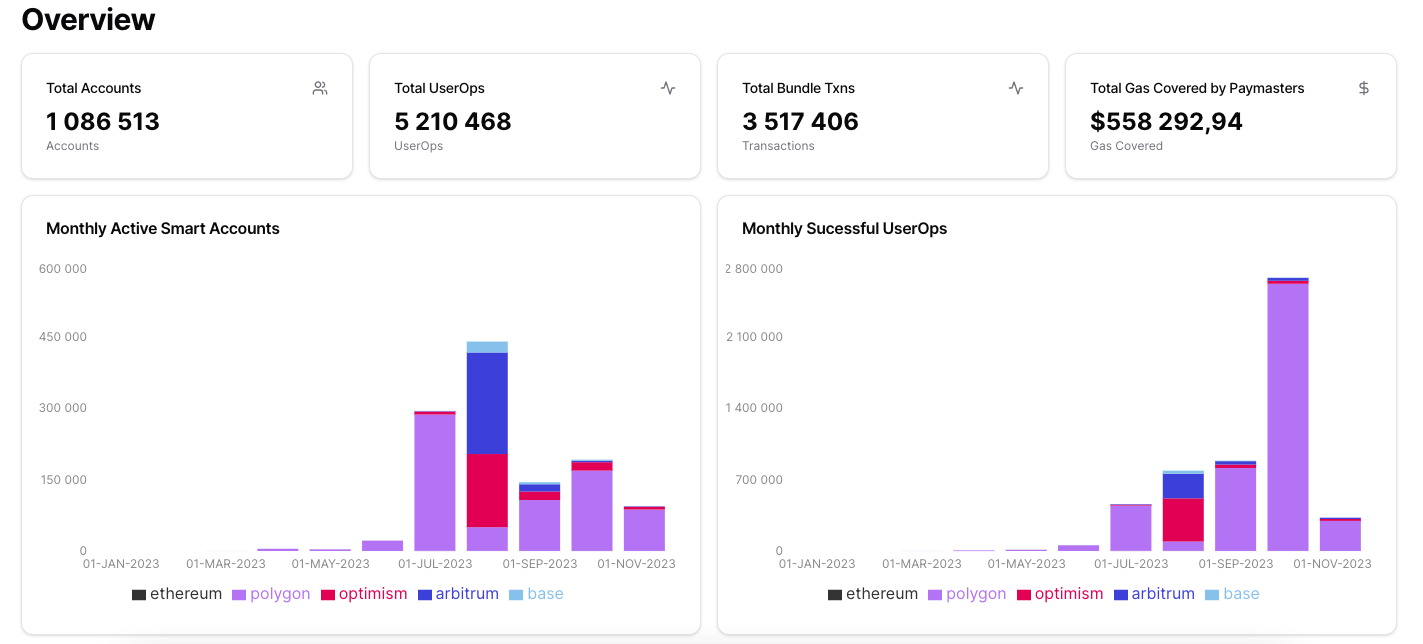The image size is (1423, 644).
Task: Toggle arbitrum series in Monthly Active Smart Accounts legend
Action: pos(458,594)
